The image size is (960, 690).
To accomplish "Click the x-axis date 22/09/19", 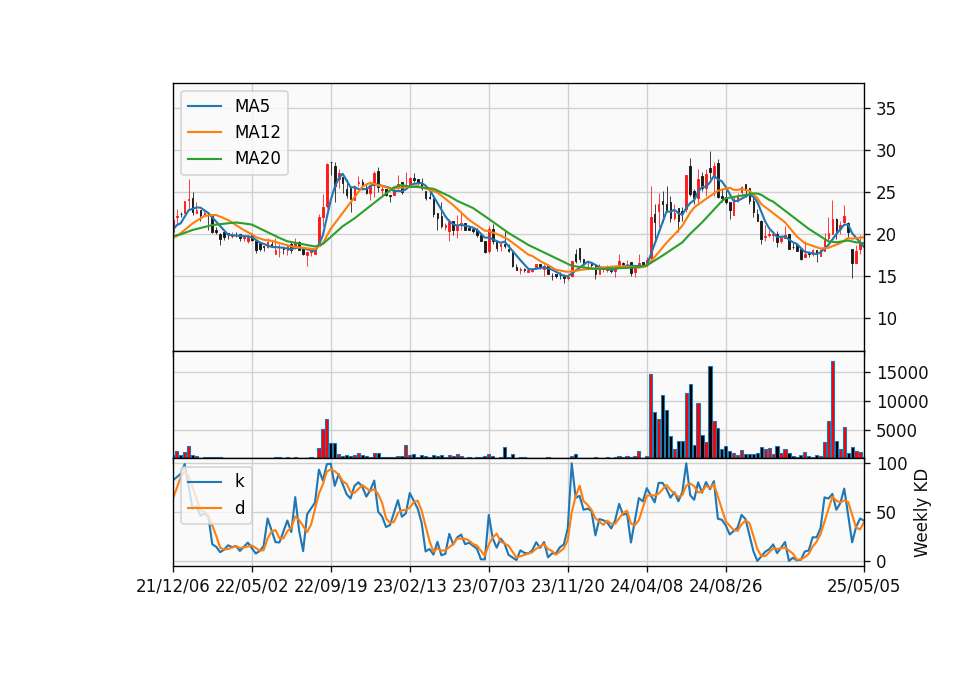I will click(x=331, y=586).
